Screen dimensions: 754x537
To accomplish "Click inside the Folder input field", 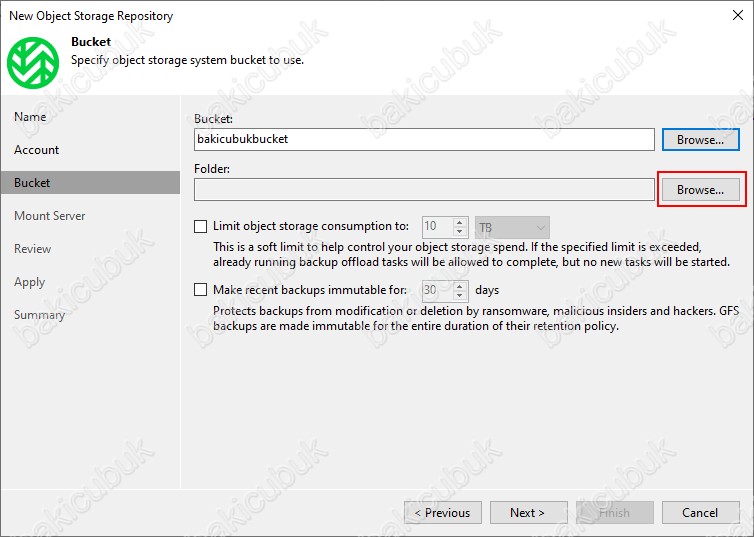I will click(x=424, y=189).
